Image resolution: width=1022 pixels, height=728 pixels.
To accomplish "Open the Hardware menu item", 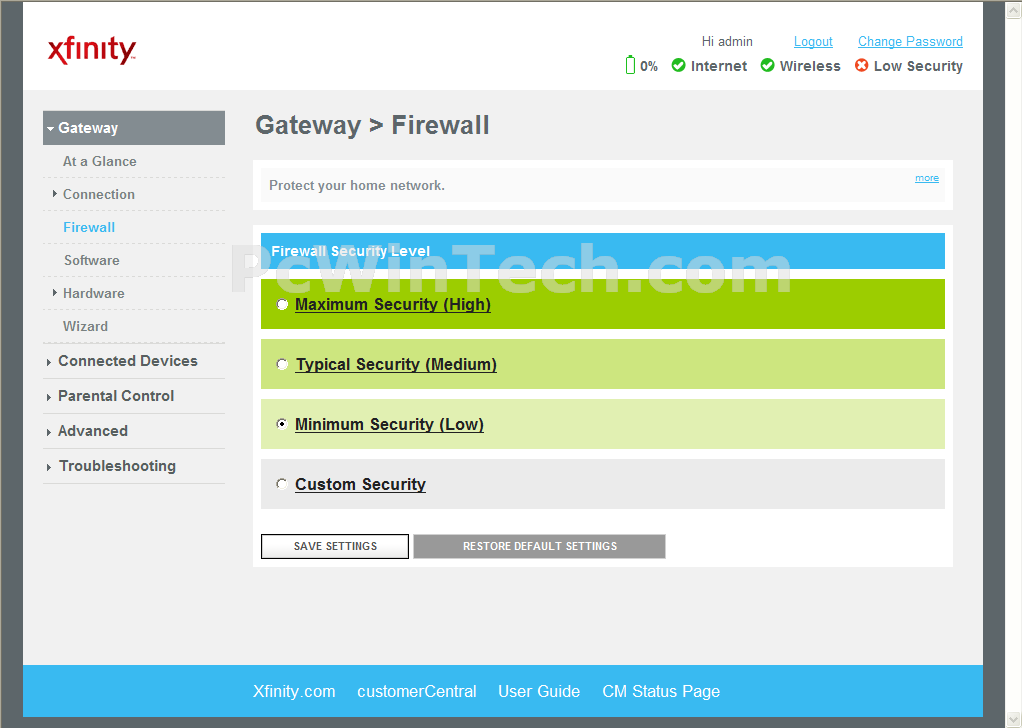I will tap(94, 293).
